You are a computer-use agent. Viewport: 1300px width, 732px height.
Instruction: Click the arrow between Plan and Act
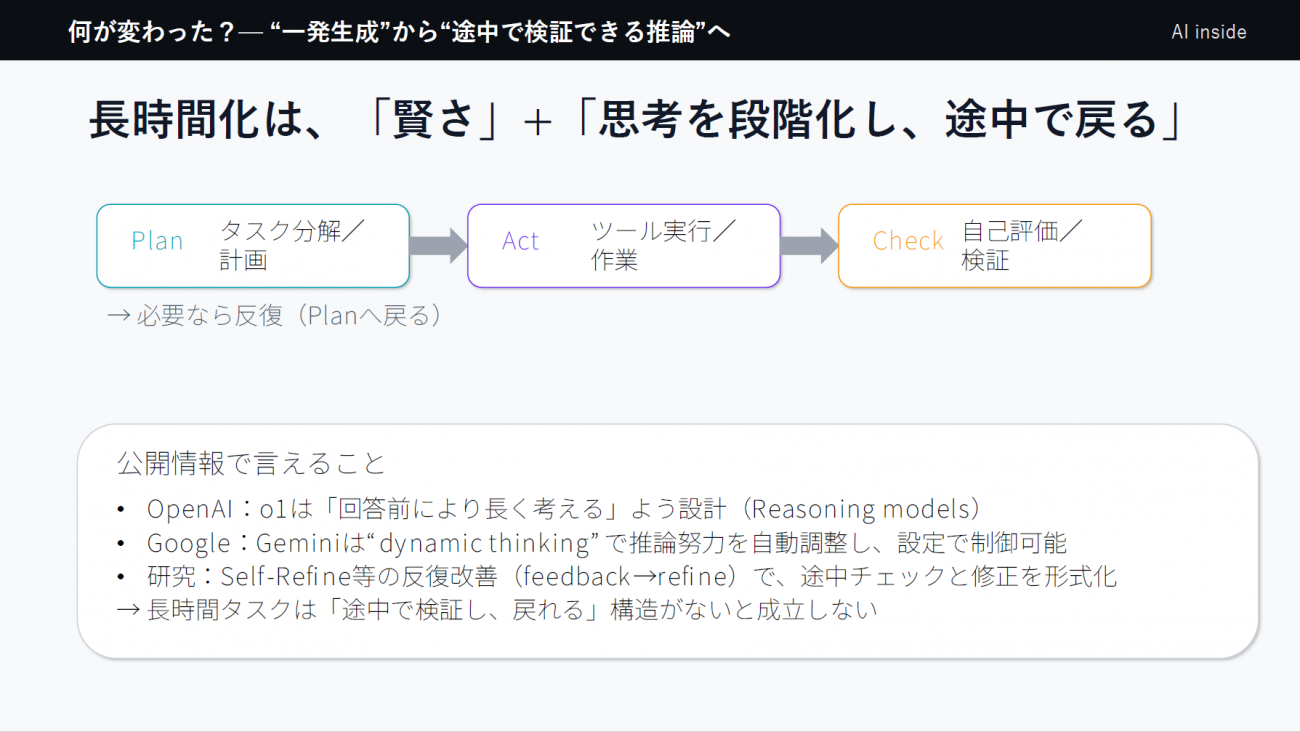(x=437, y=246)
